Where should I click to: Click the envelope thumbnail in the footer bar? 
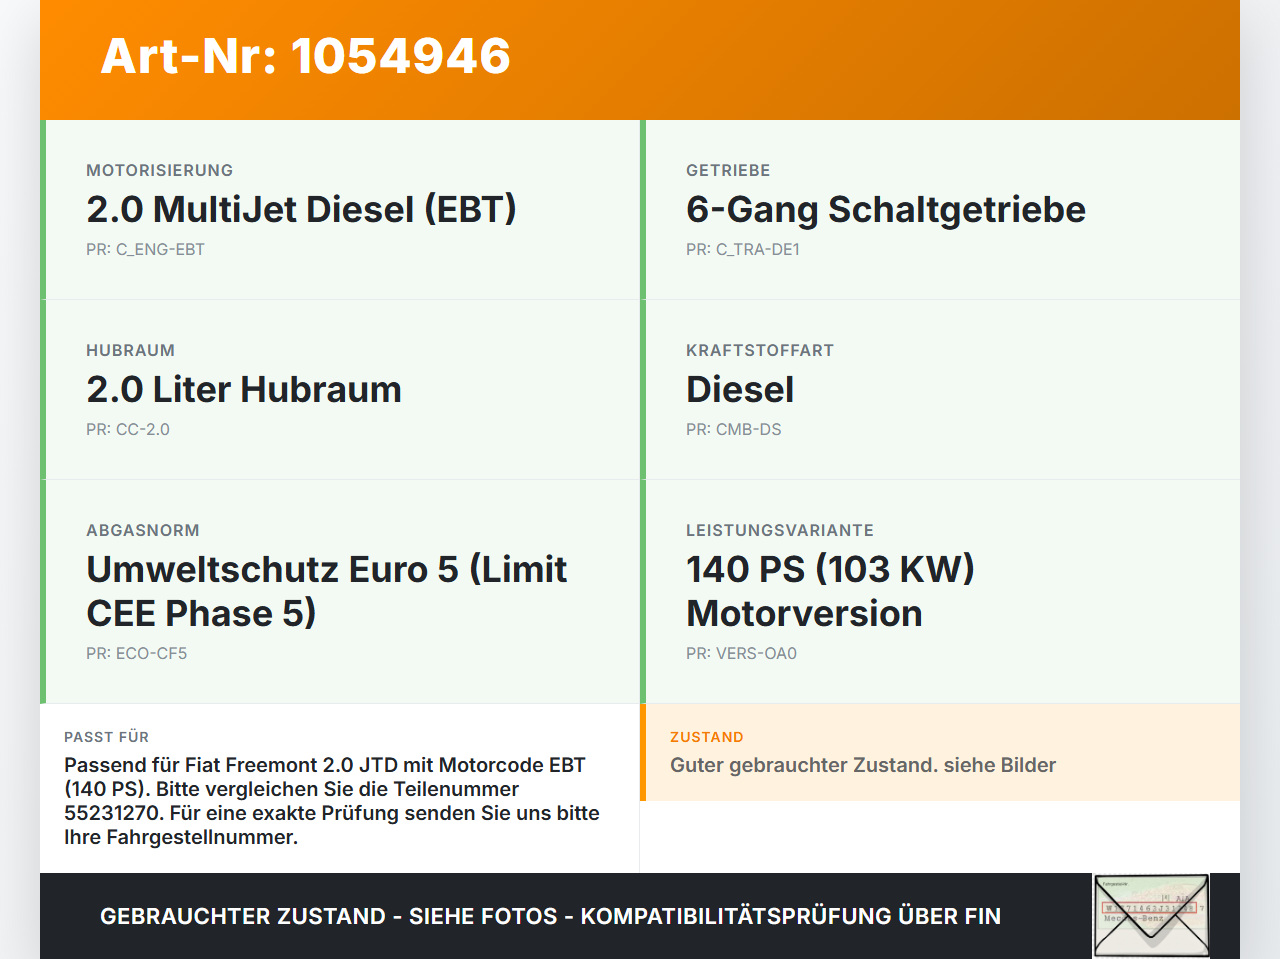tap(1151, 916)
